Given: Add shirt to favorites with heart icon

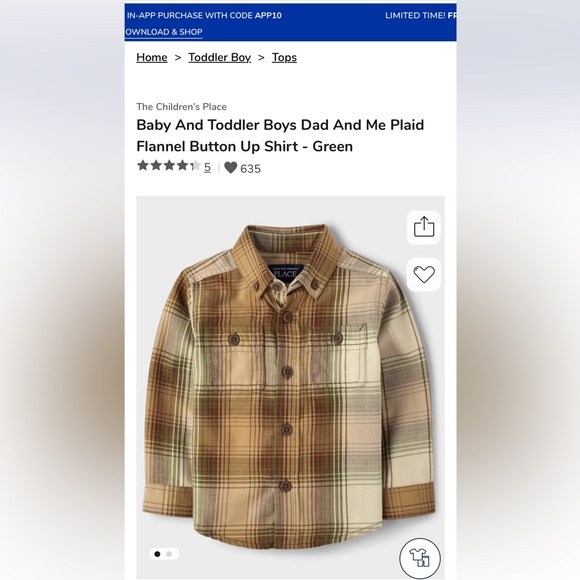Looking at the screenshot, I should click(424, 274).
